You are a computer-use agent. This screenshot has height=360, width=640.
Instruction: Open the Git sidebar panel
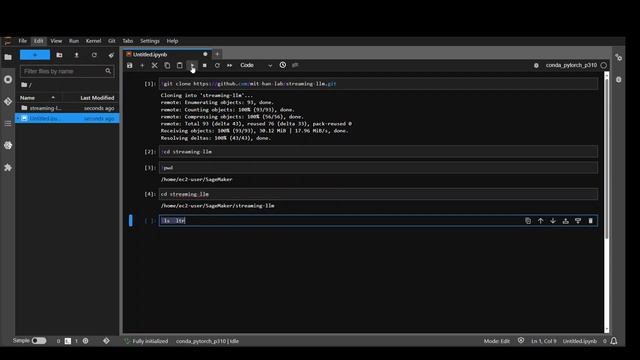[8, 101]
